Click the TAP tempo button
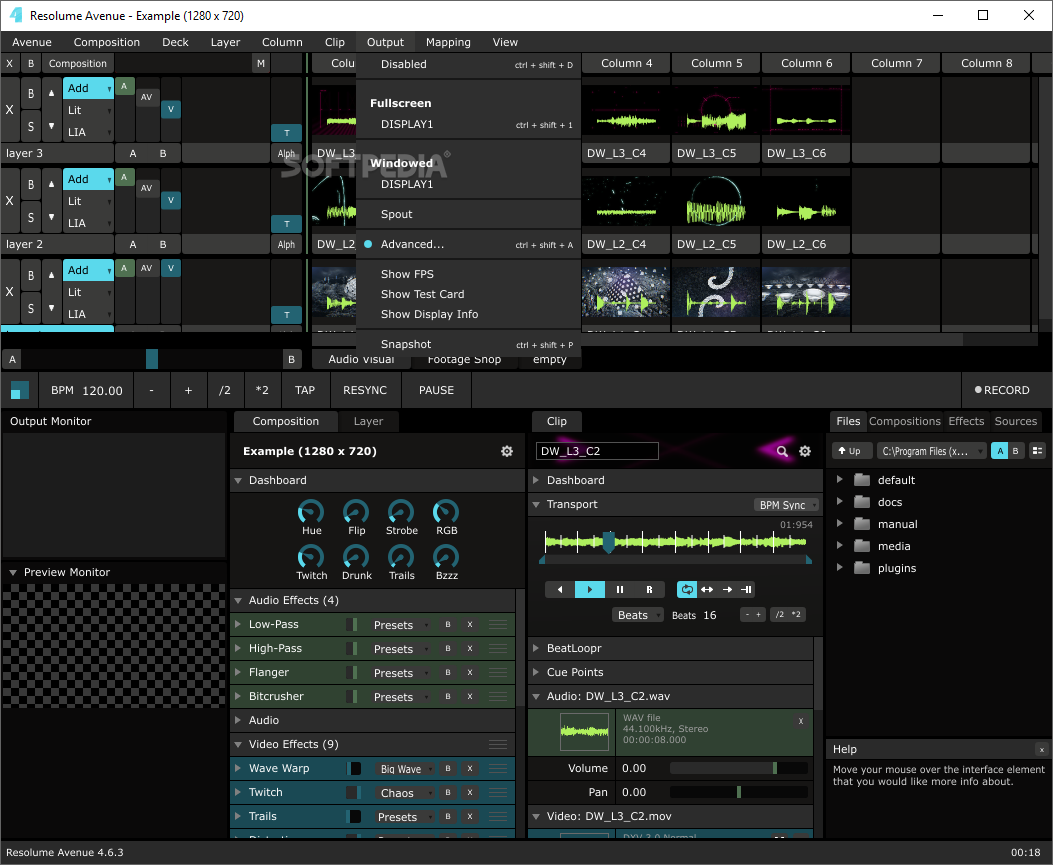Image resolution: width=1053 pixels, height=865 pixels. click(305, 390)
